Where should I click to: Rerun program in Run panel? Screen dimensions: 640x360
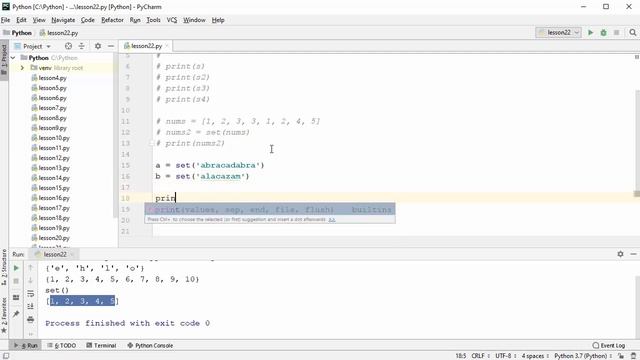(x=16, y=268)
